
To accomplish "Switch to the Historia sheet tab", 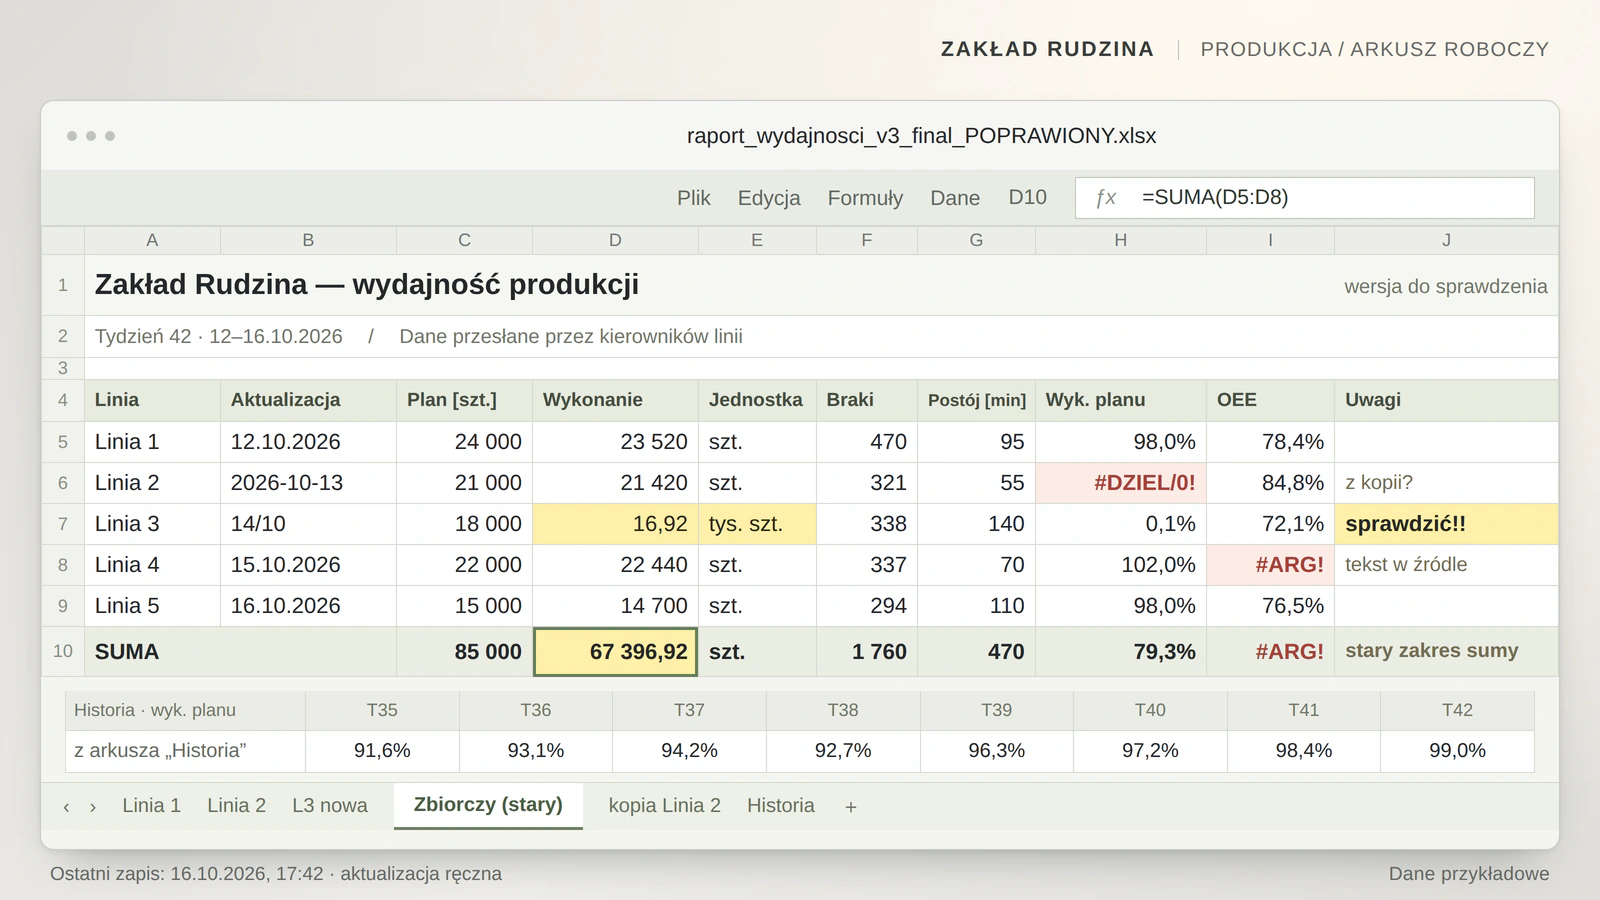I will click(x=781, y=806).
